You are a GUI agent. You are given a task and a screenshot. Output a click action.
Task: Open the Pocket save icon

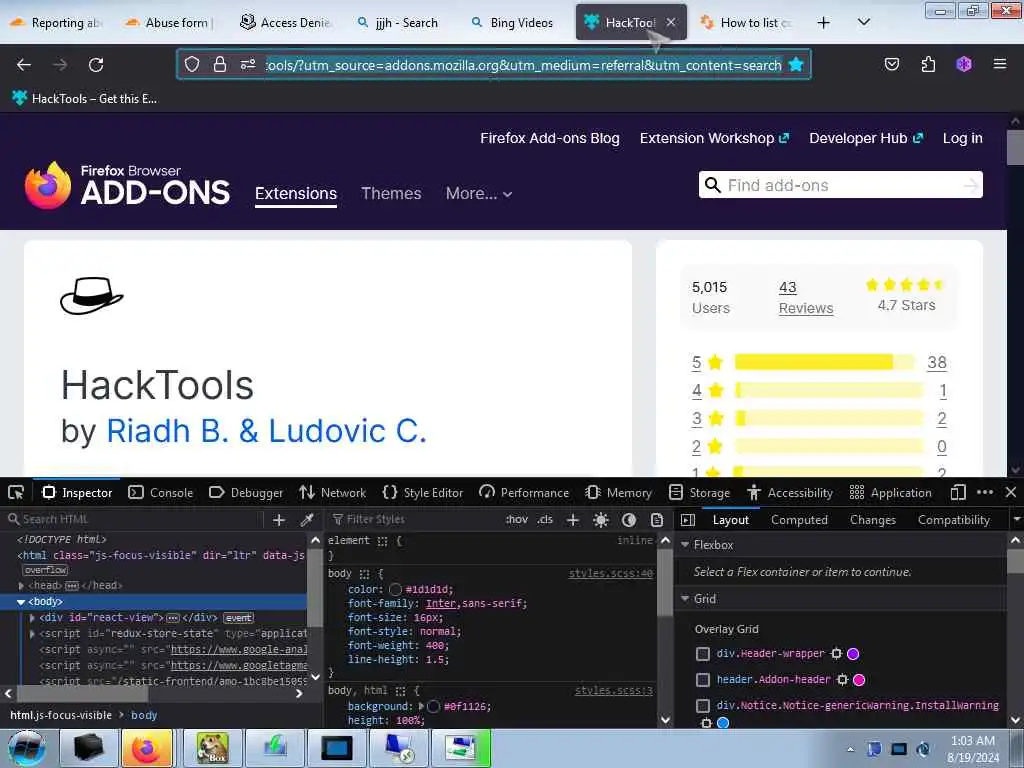click(x=891, y=64)
